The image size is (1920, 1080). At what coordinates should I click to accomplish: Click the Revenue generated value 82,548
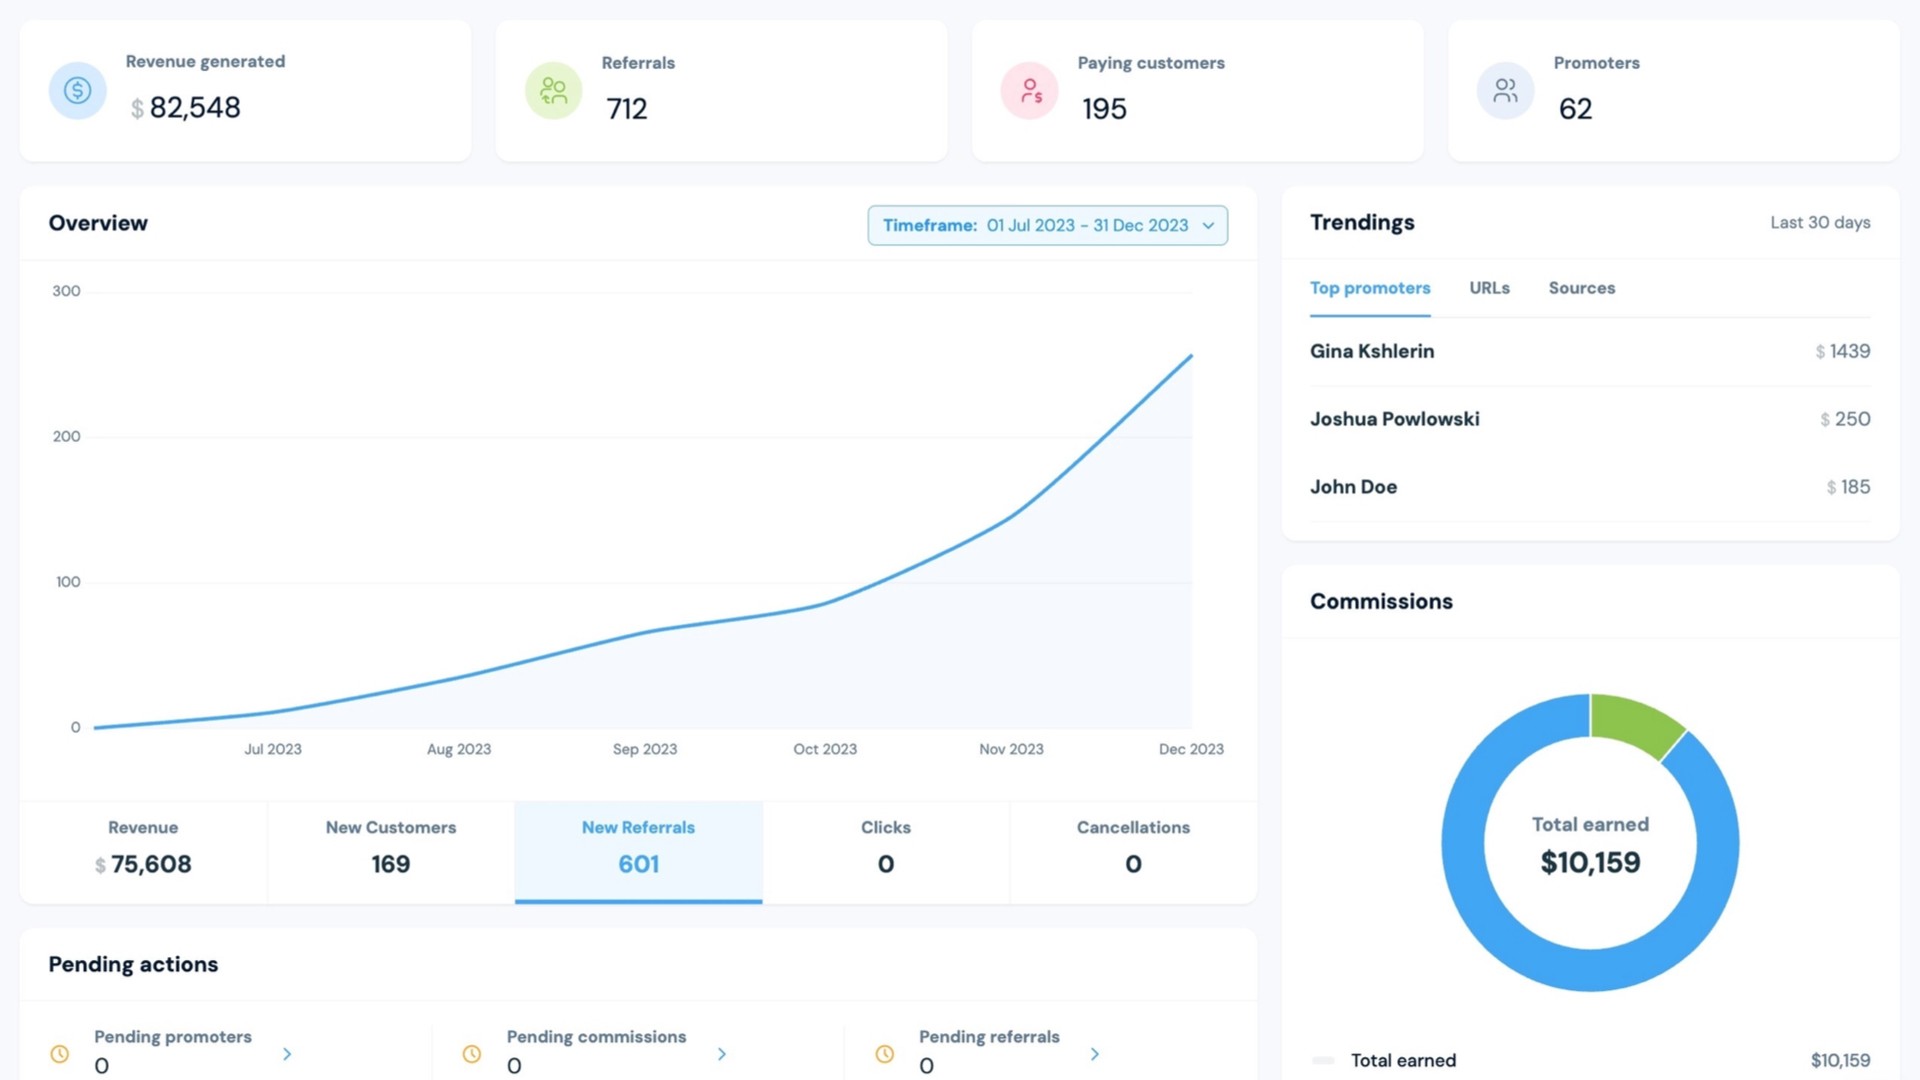click(x=195, y=108)
